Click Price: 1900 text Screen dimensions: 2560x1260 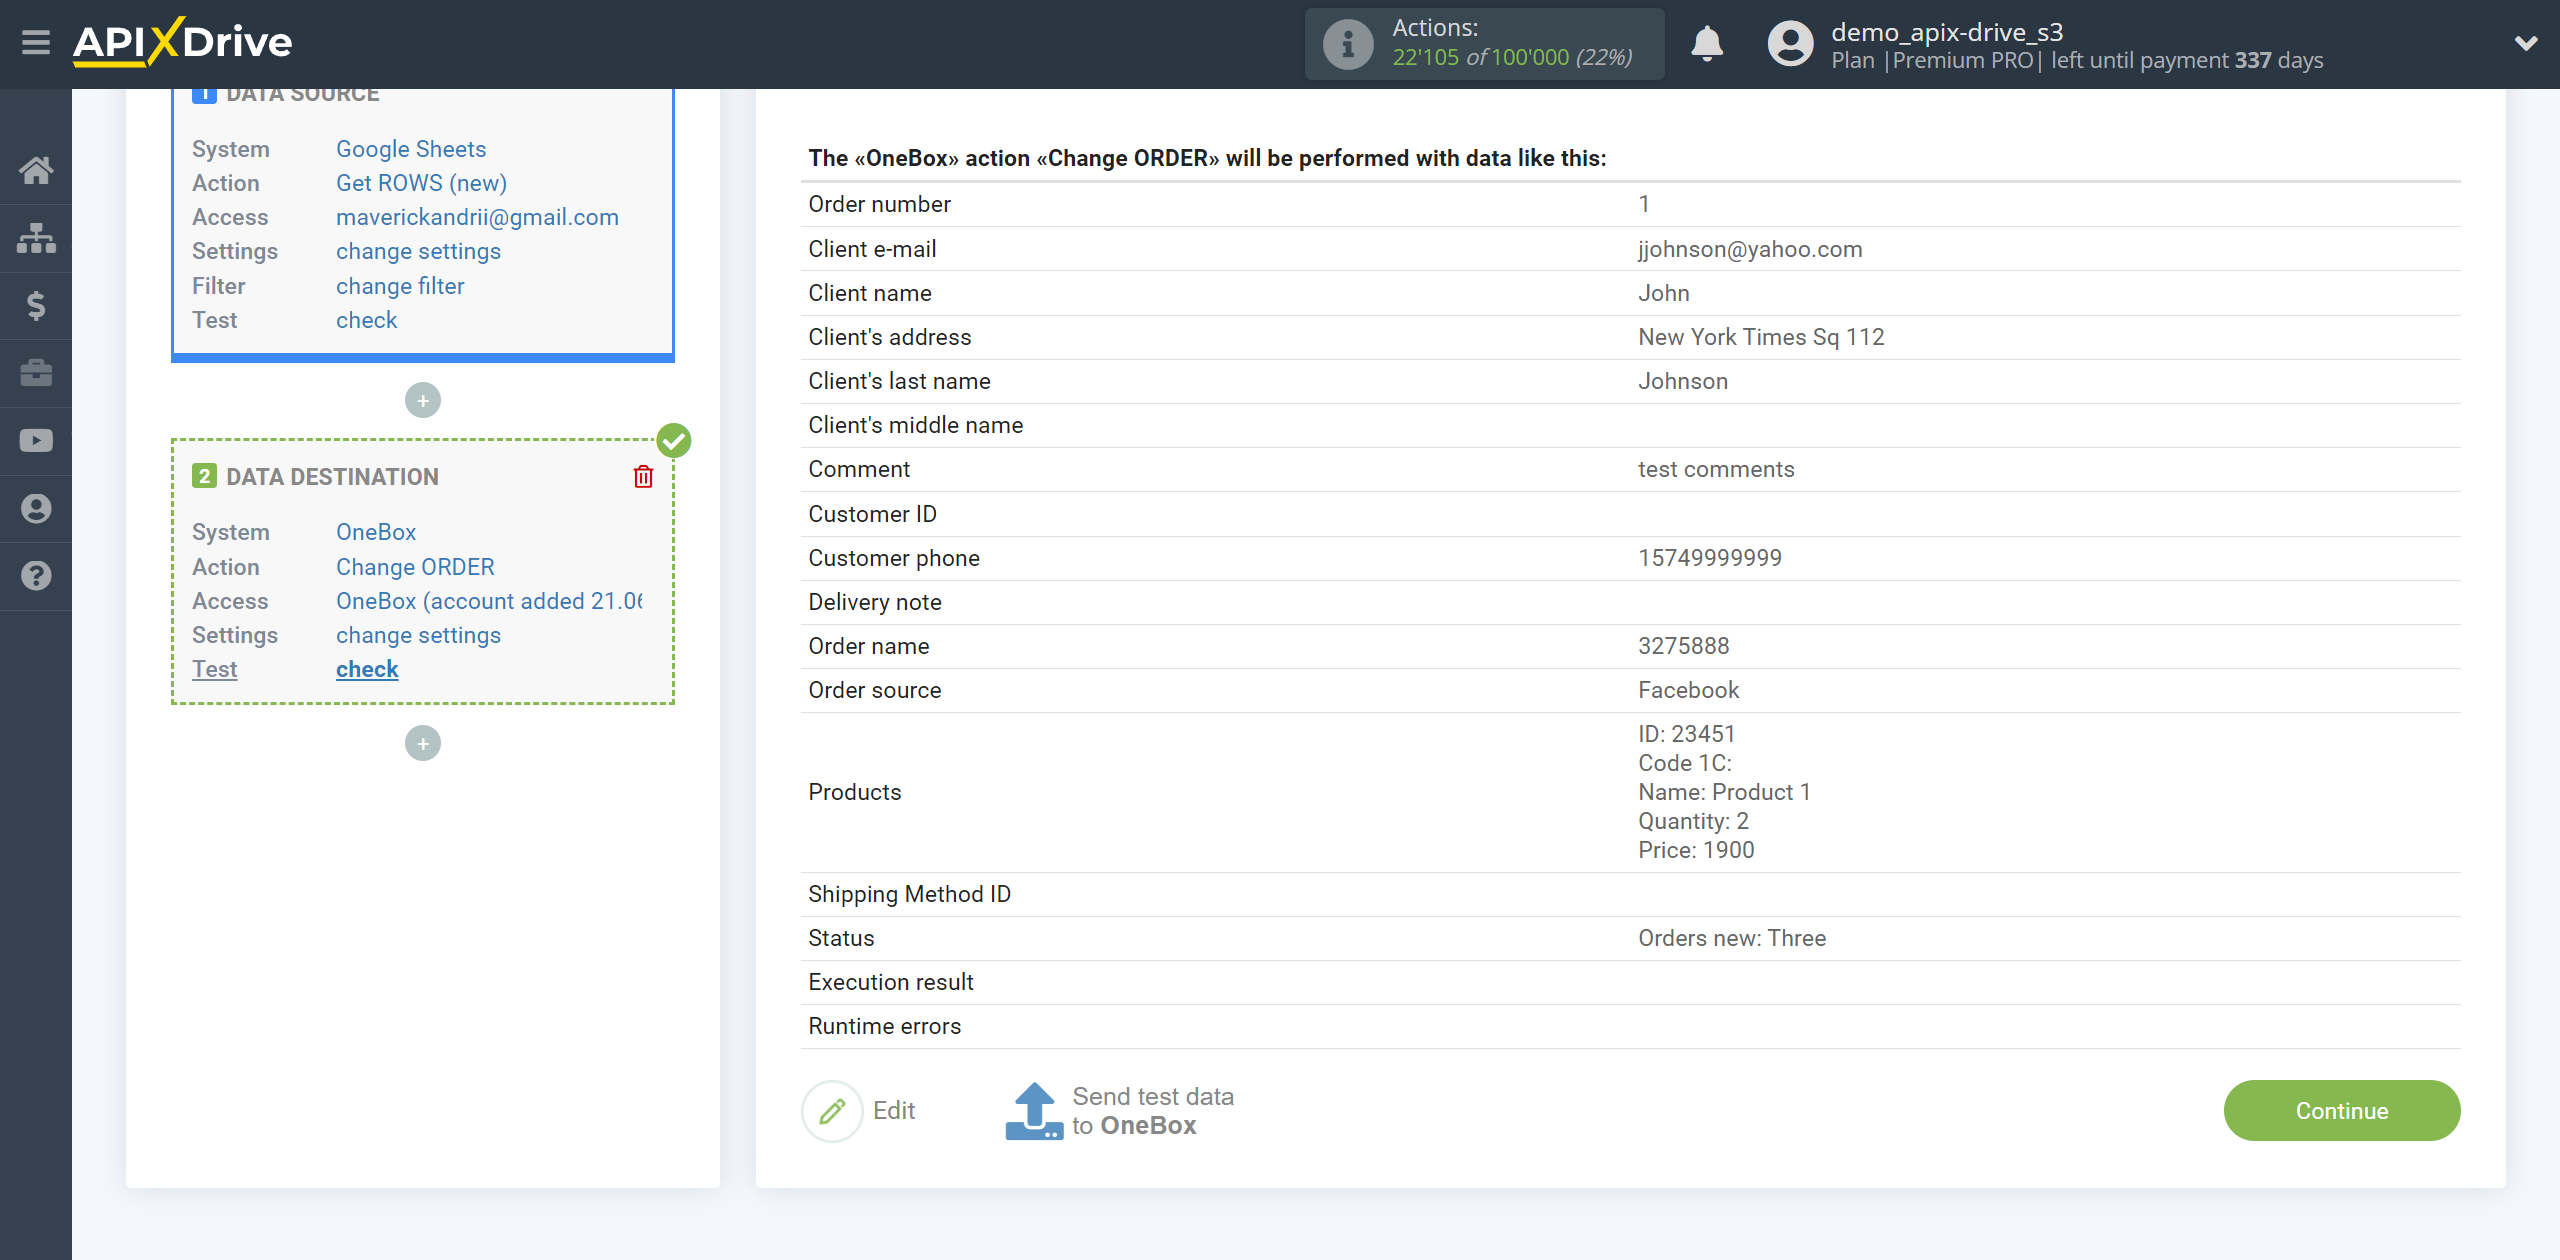click(1696, 850)
